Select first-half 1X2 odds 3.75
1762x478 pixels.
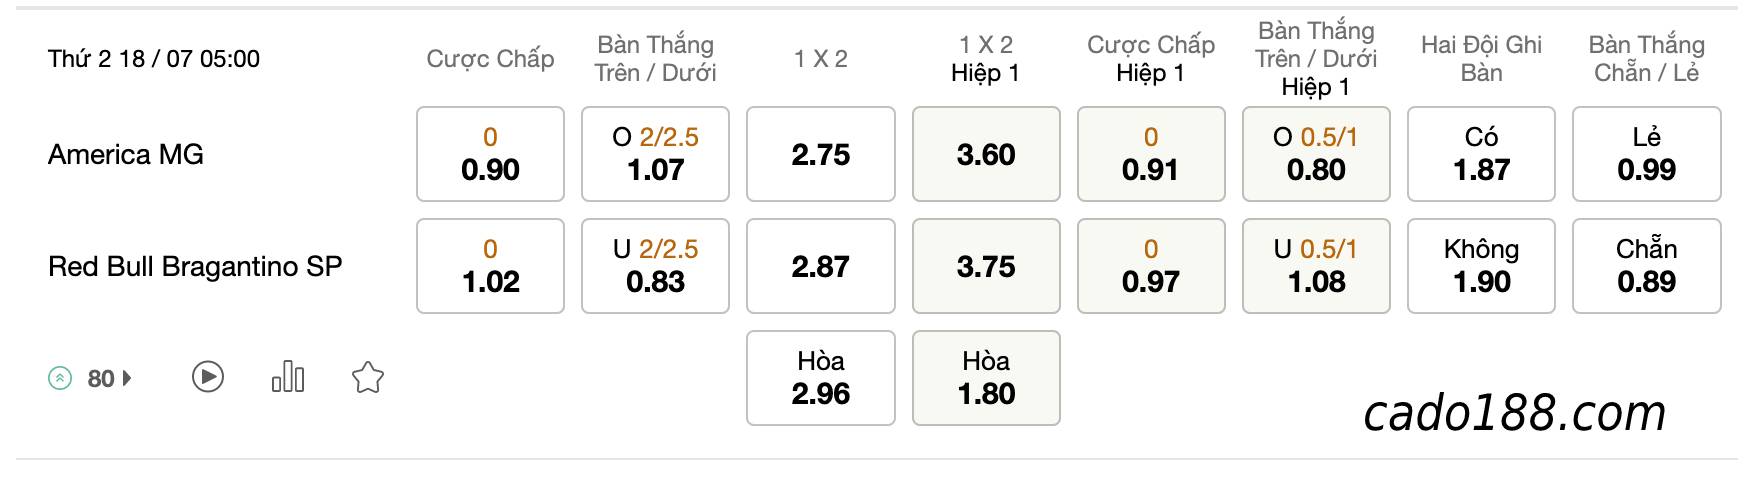pos(986,266)
